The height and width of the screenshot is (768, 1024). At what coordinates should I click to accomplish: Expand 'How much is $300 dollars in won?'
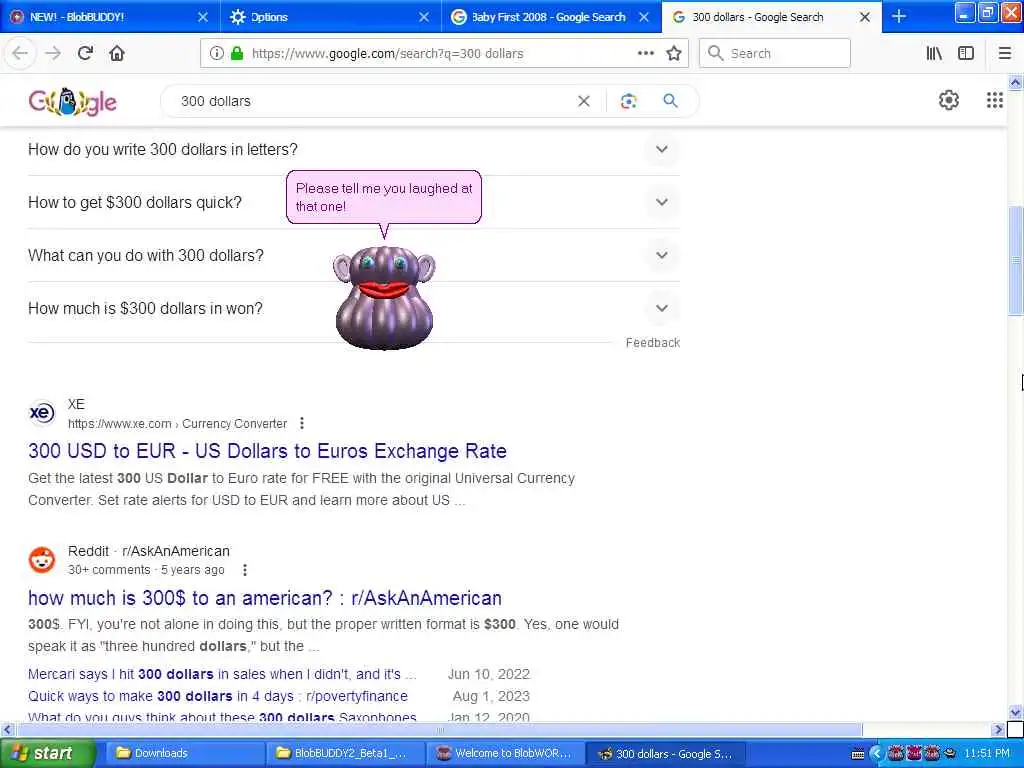(353, 308)
